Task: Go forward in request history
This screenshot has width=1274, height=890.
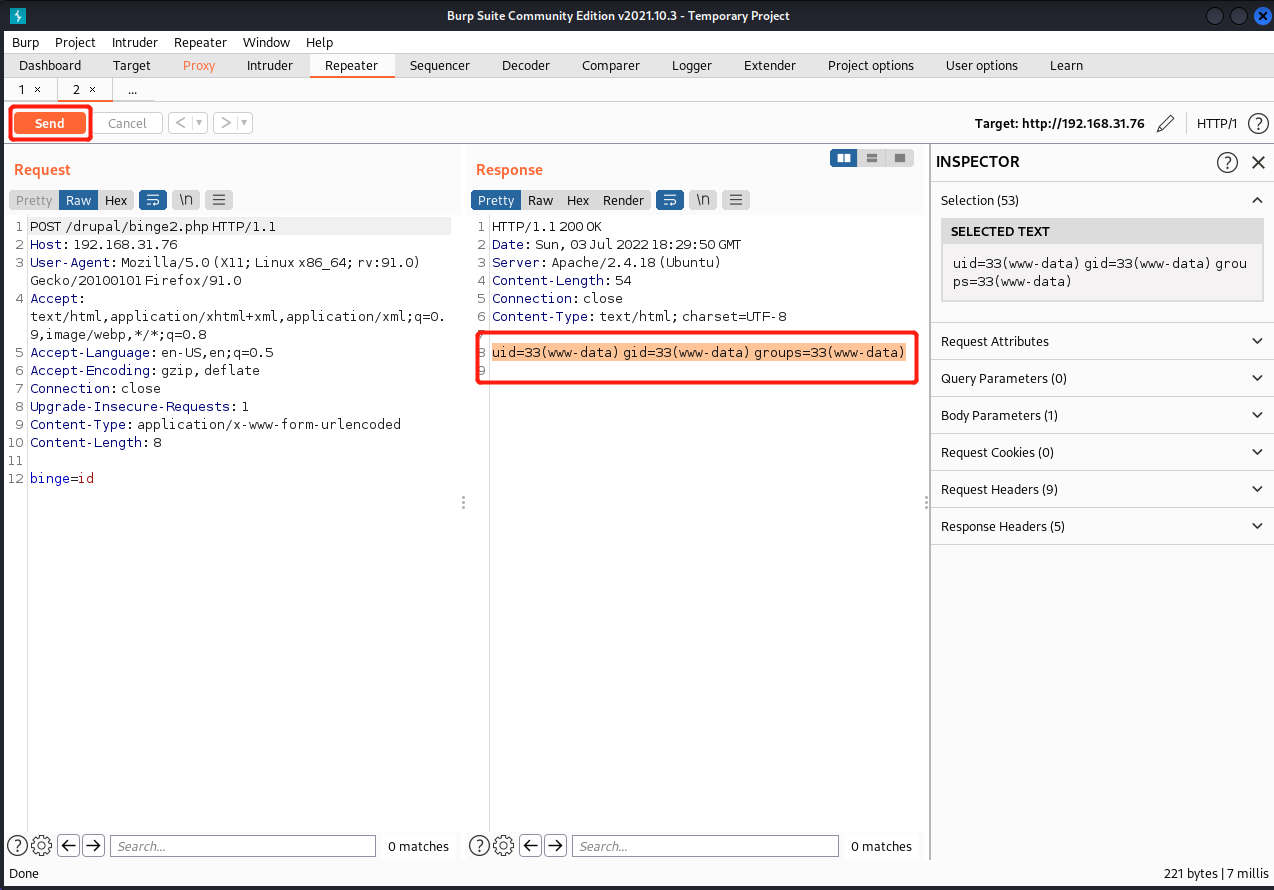Action: pyautogui.click(x=226, y=123)
